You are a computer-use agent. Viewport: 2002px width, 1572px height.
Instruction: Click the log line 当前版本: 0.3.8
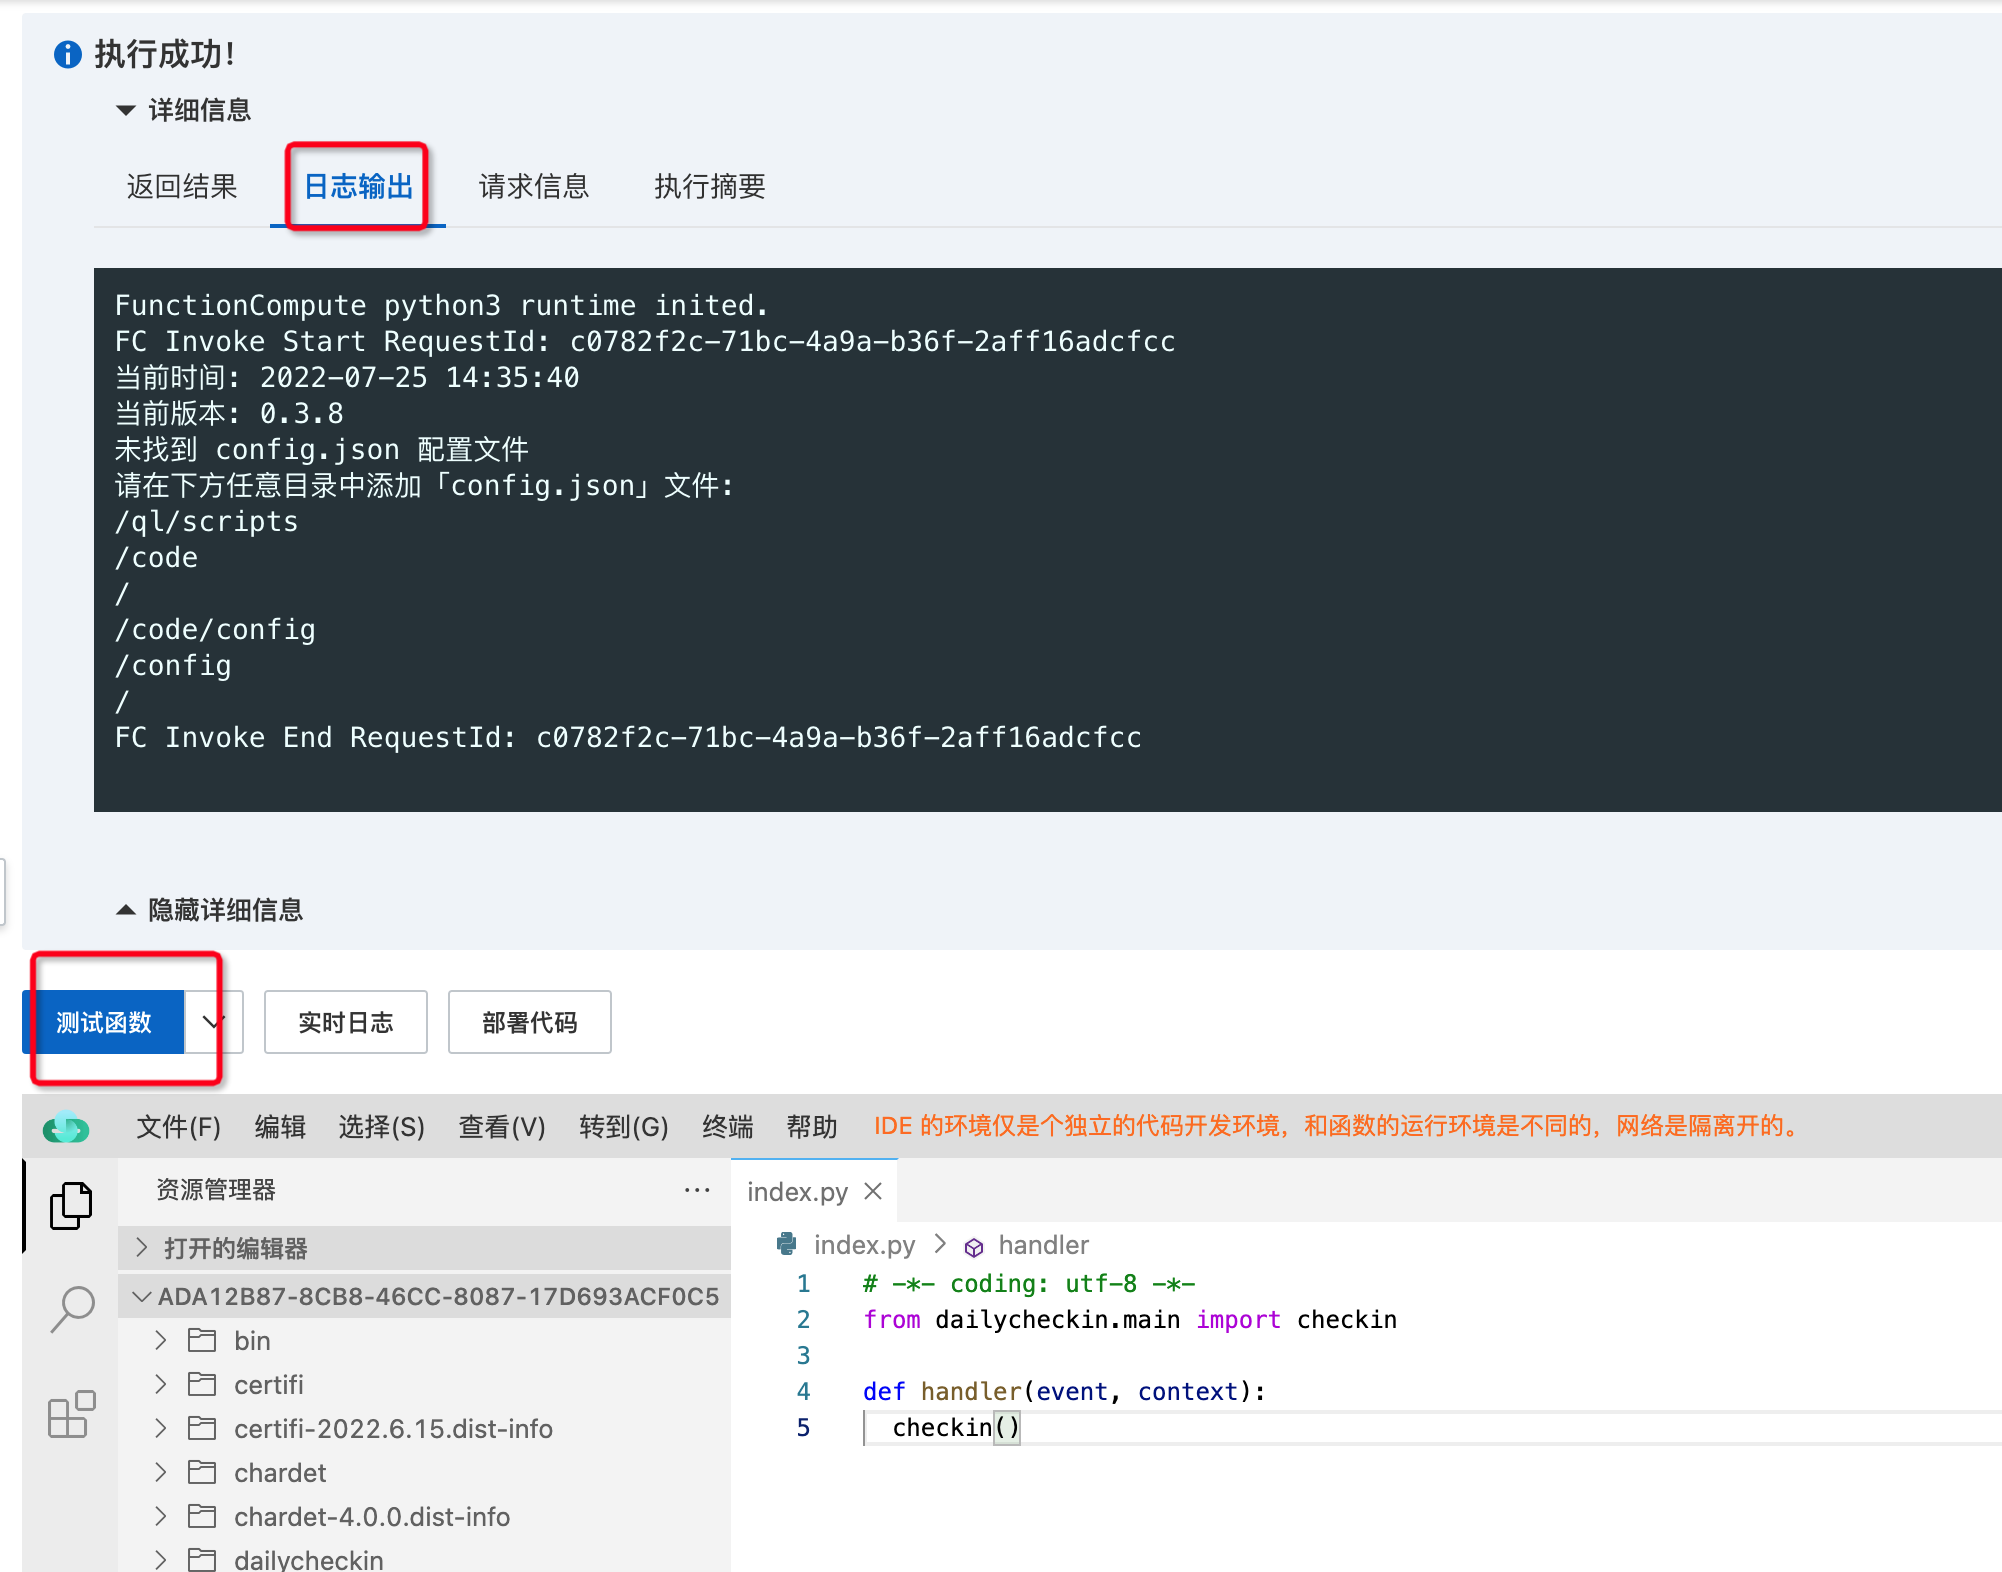click(229, 413)
